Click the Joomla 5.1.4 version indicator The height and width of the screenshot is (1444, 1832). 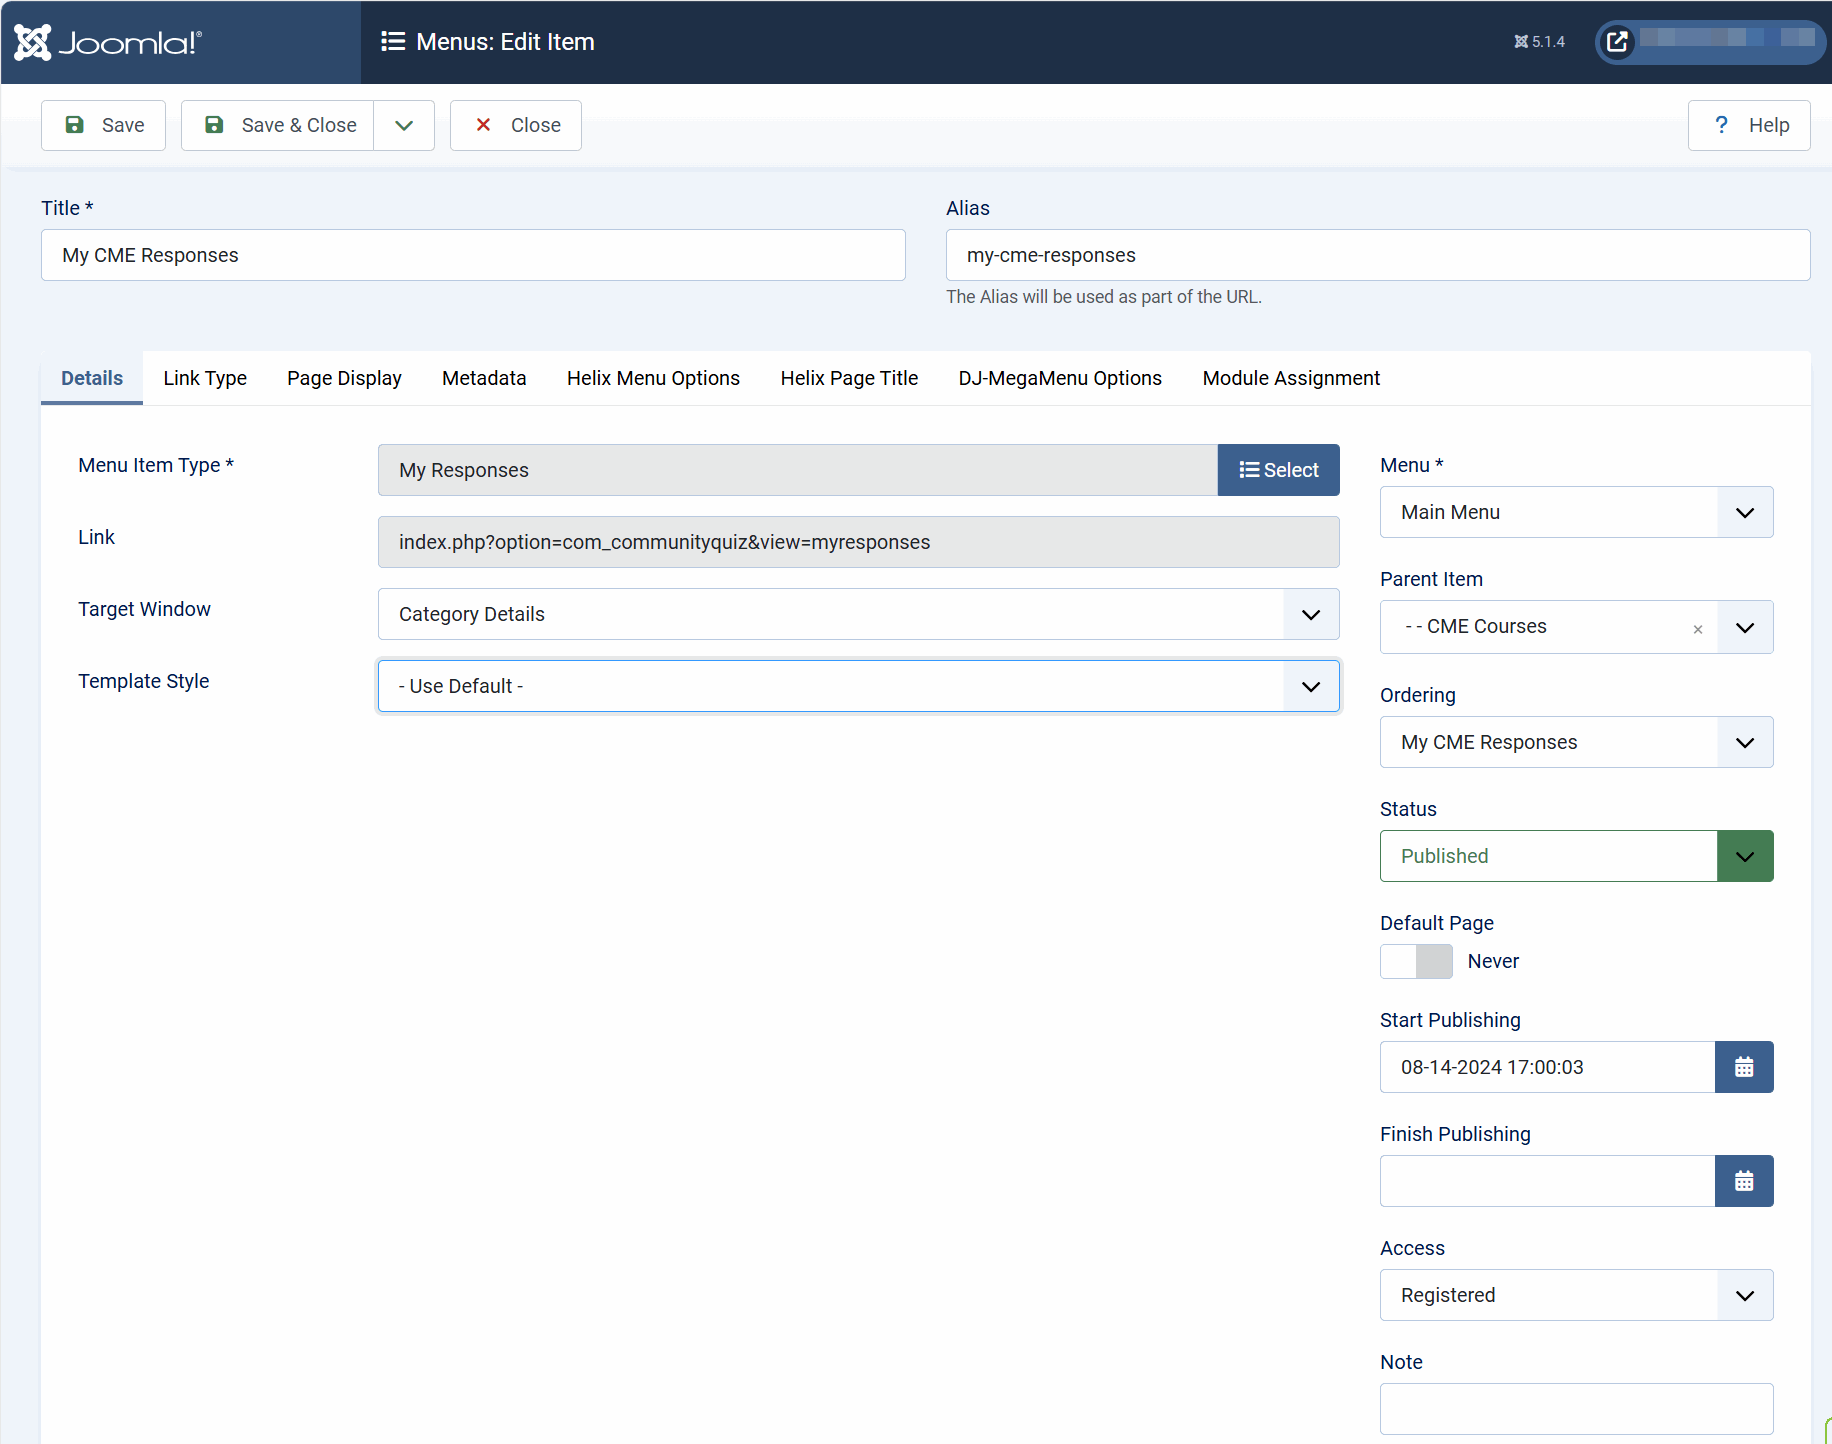click(1540, 42)
